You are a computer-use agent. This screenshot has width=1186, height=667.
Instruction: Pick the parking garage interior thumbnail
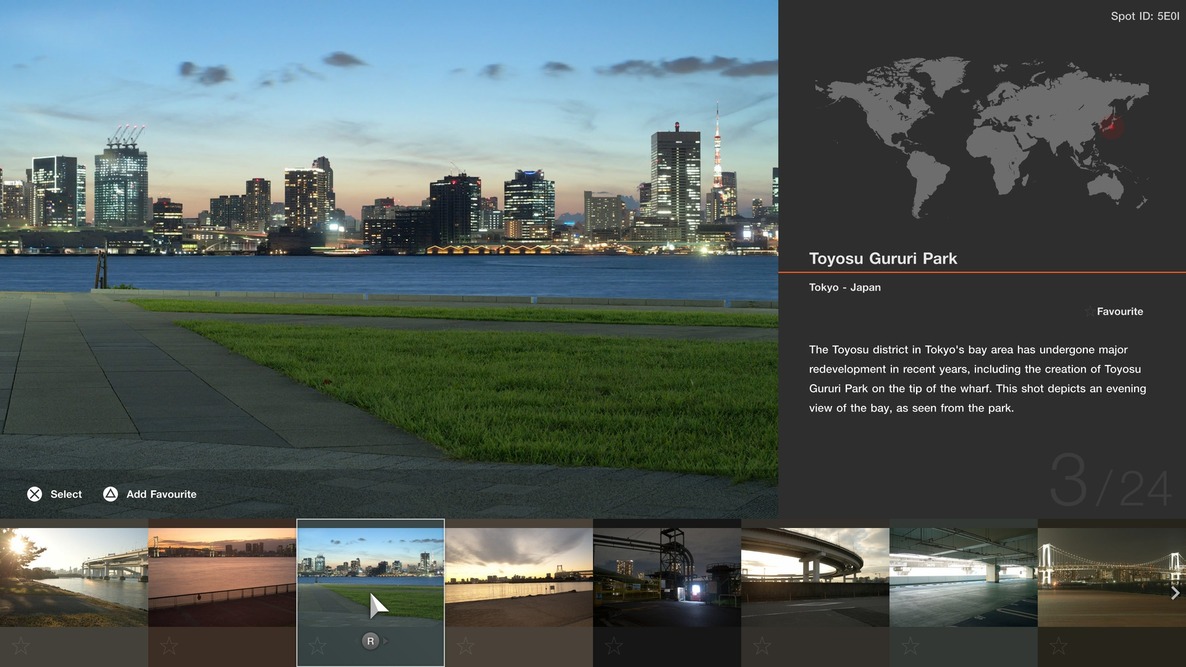tap(963, 576)
